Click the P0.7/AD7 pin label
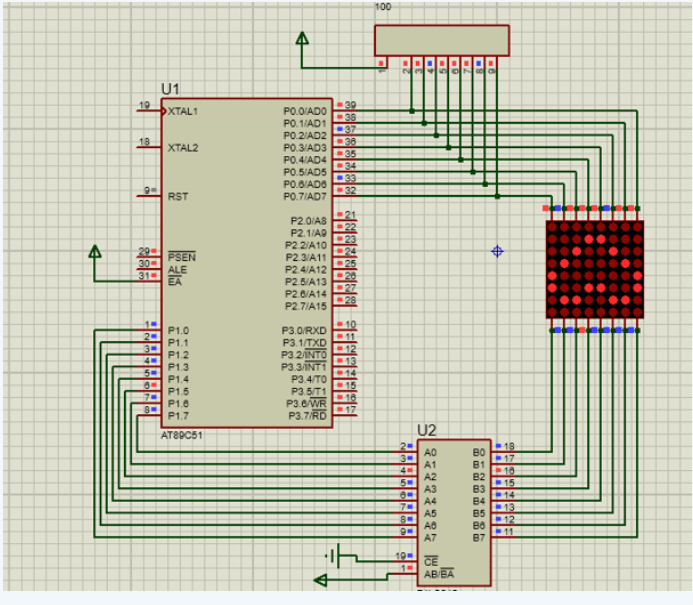 (305, 196)
